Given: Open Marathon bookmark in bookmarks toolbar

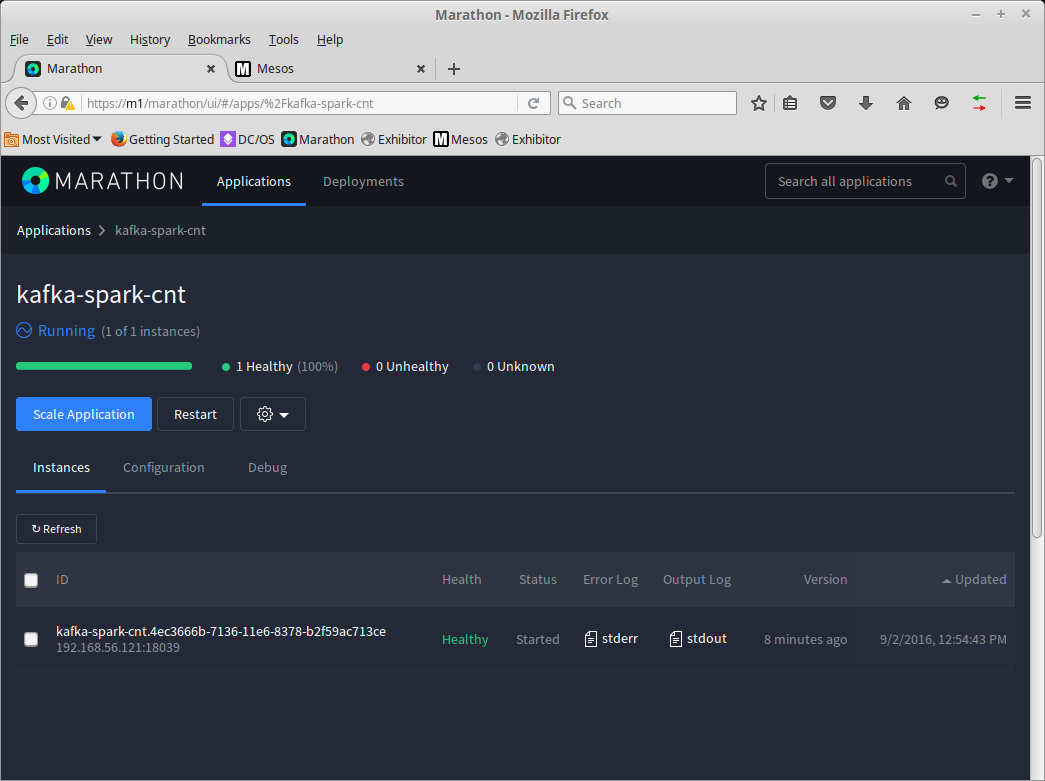Looking at the screenshot, I should 318,139.
